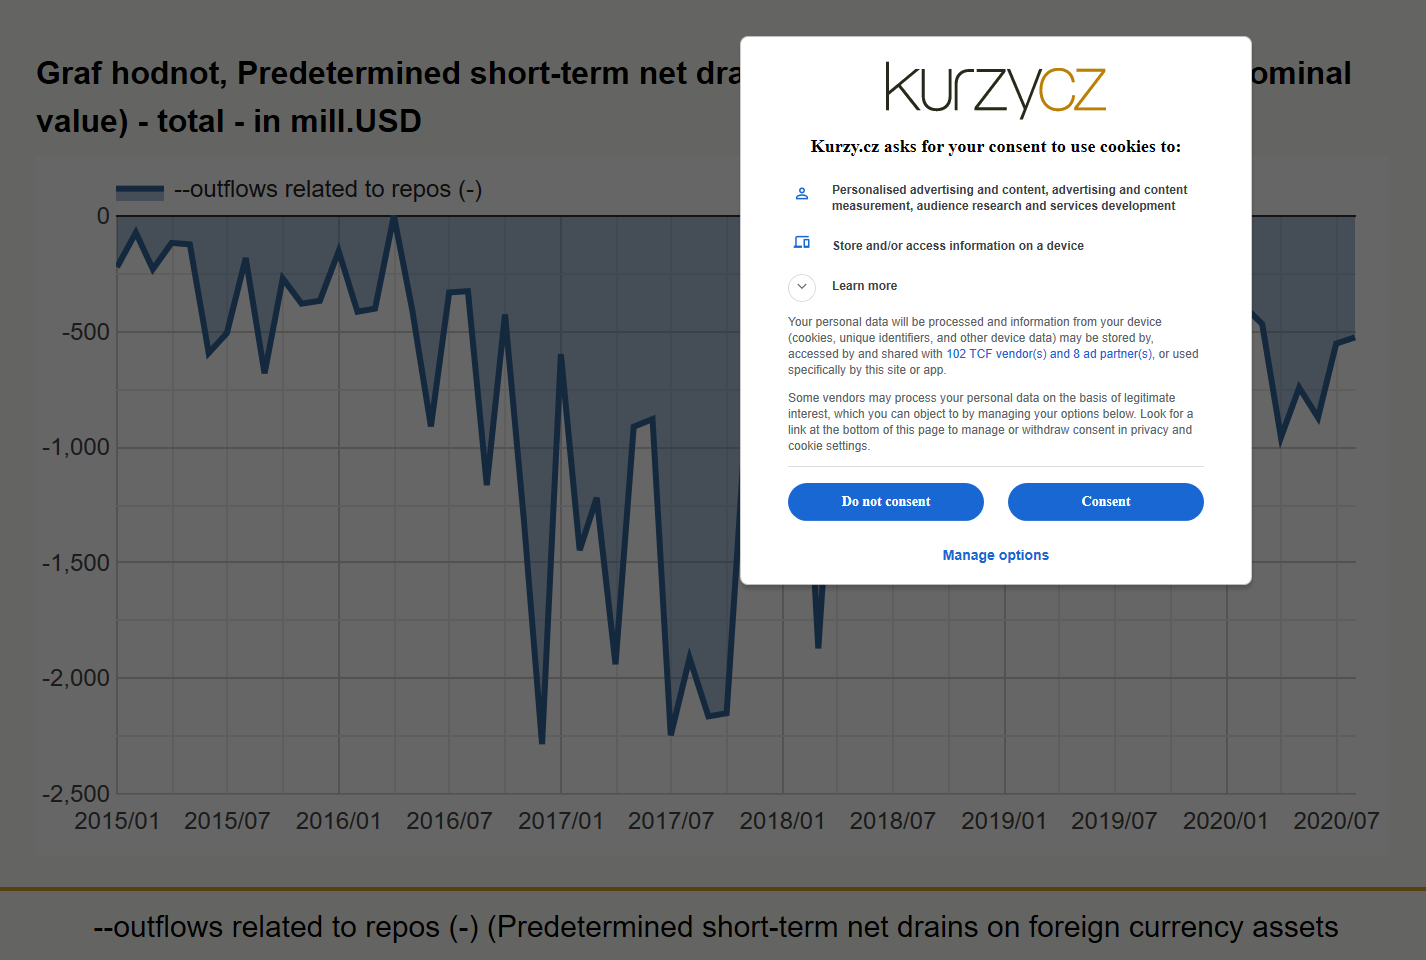Click the personalised advertising purpose text
Viewport: 1426px width, 960px height.
click(x=1009, y=198)
